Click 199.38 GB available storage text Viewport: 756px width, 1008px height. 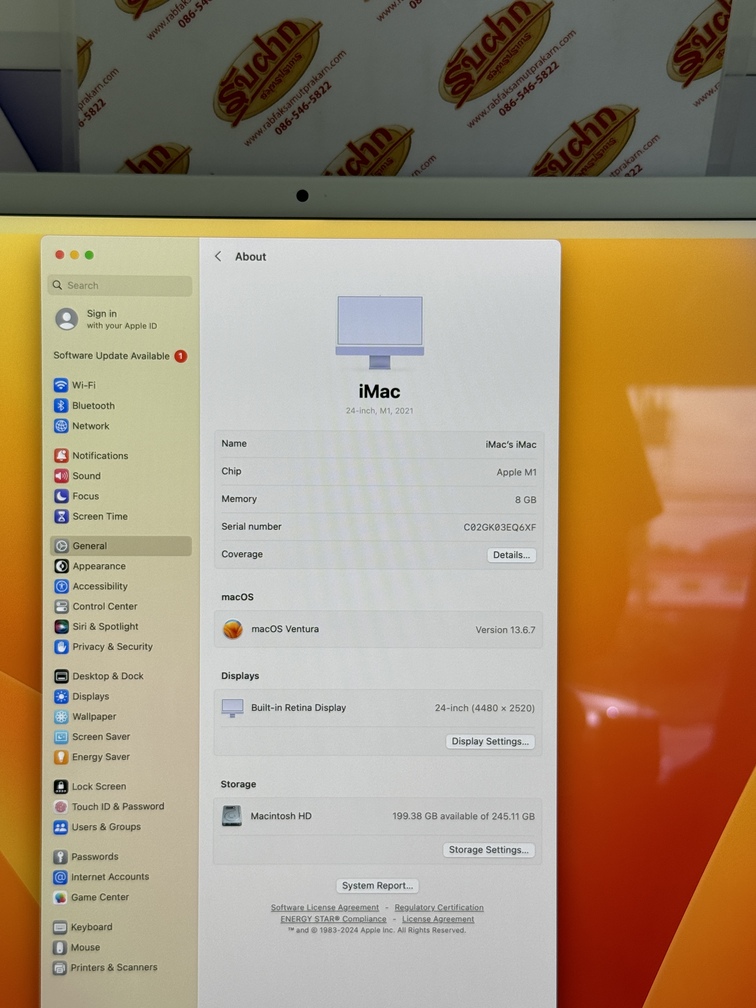pyautogui.click(x=464, y=816)
